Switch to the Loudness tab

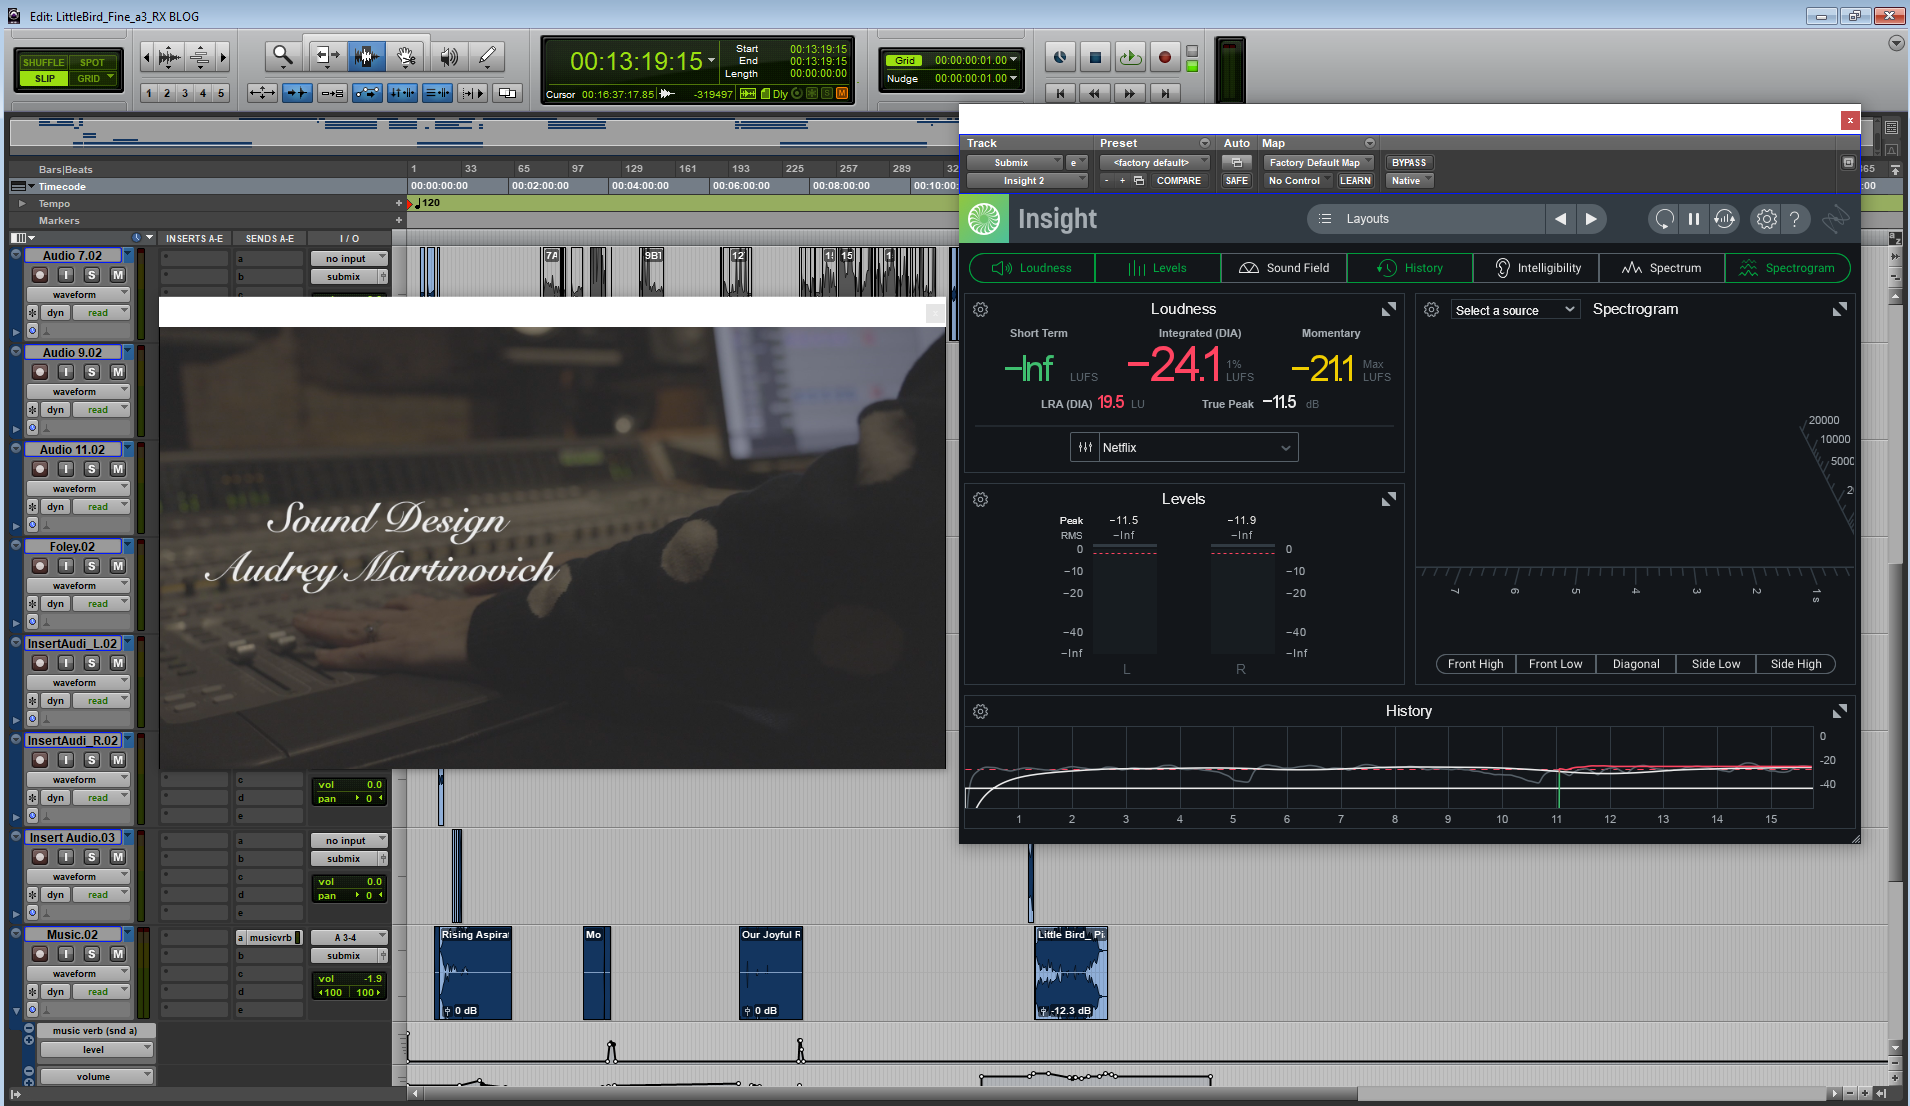tap(1032, 268)
